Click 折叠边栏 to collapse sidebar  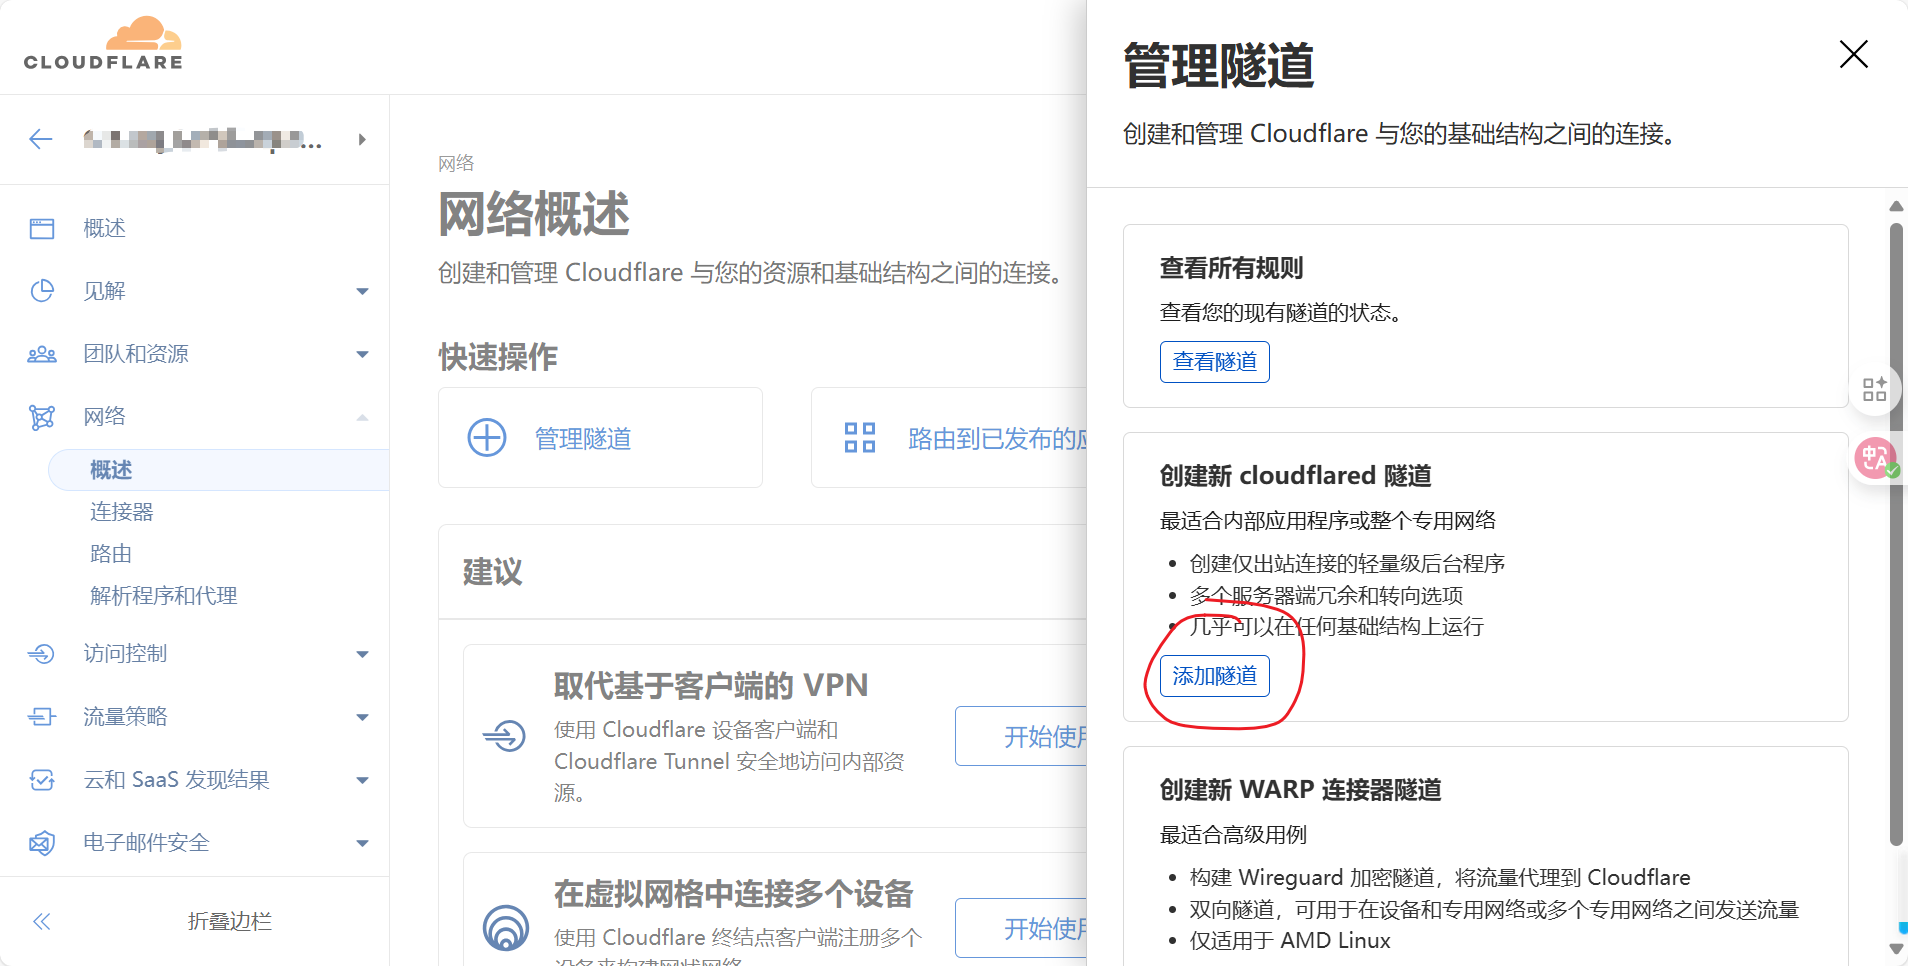click(230, 922)
